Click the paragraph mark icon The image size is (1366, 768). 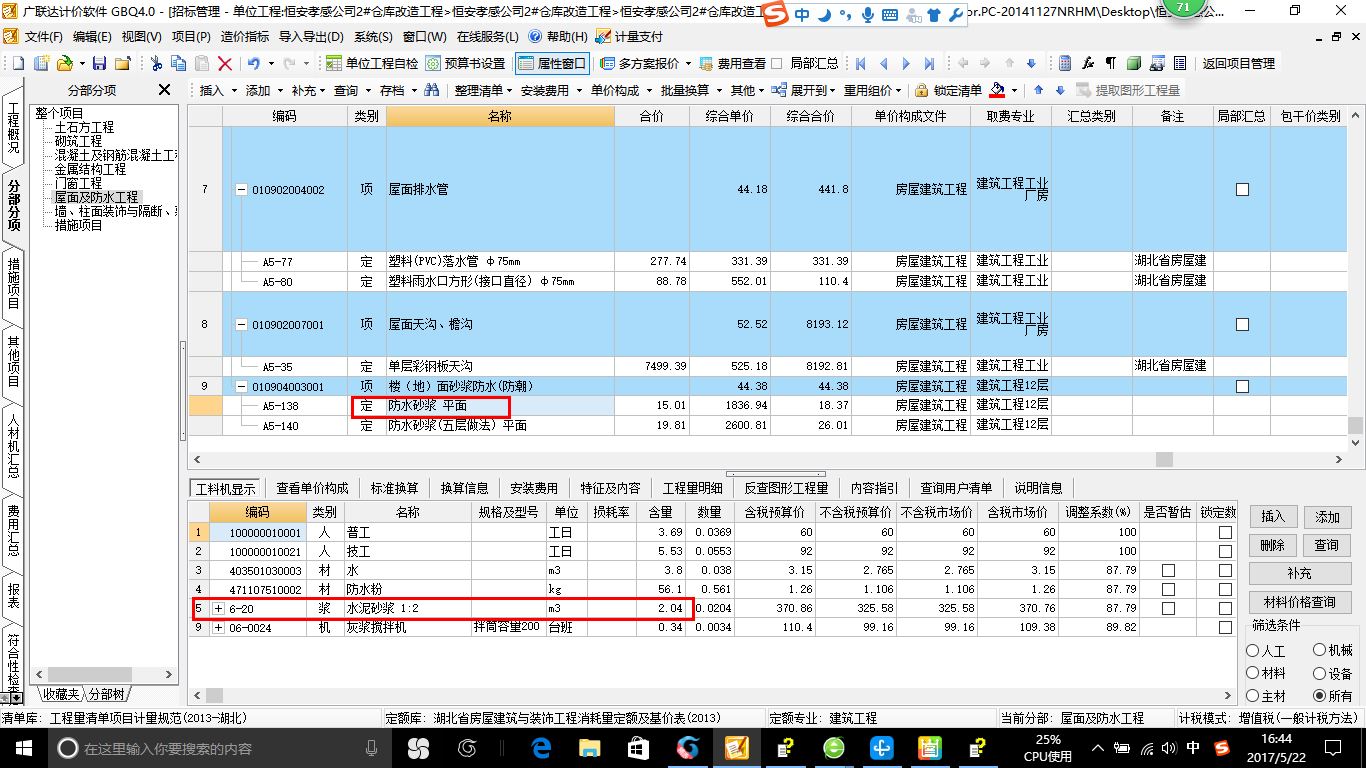pyautogui.click(x=1110, y=63)
